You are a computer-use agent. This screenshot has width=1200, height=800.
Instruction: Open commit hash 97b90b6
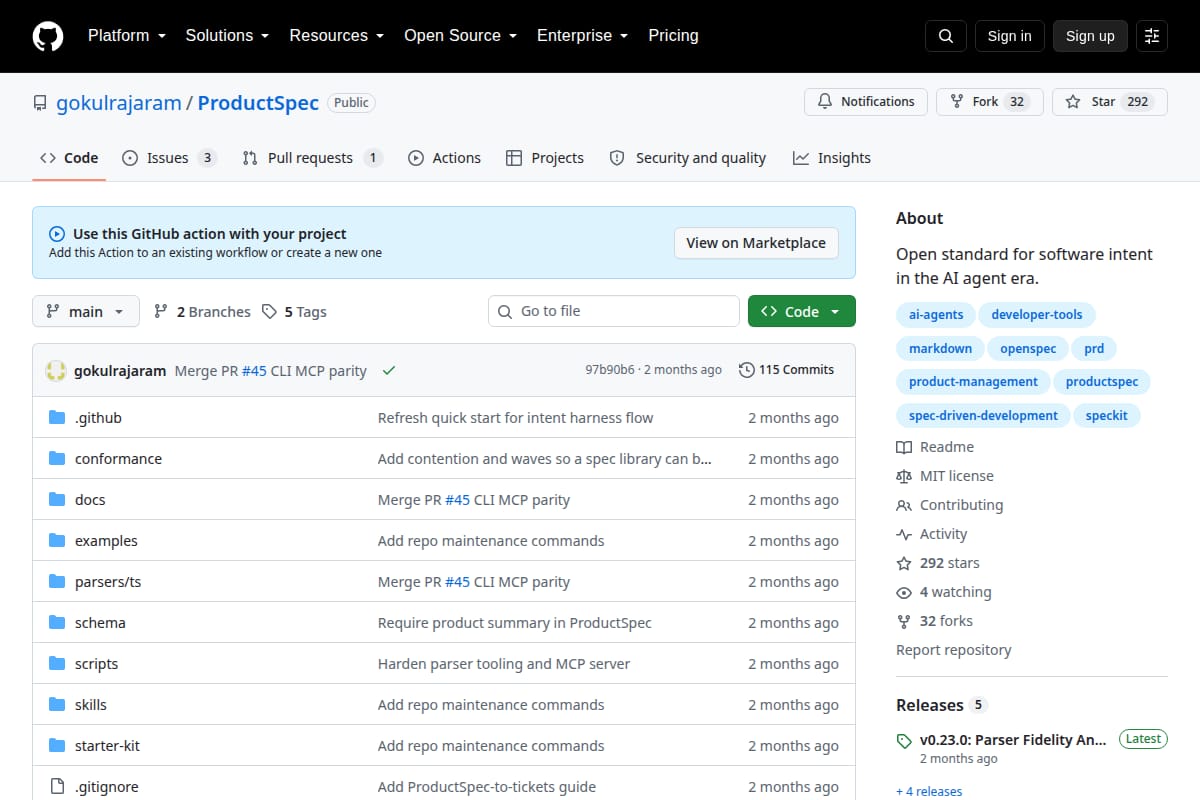pyautogui.click(x=609, y=370)
